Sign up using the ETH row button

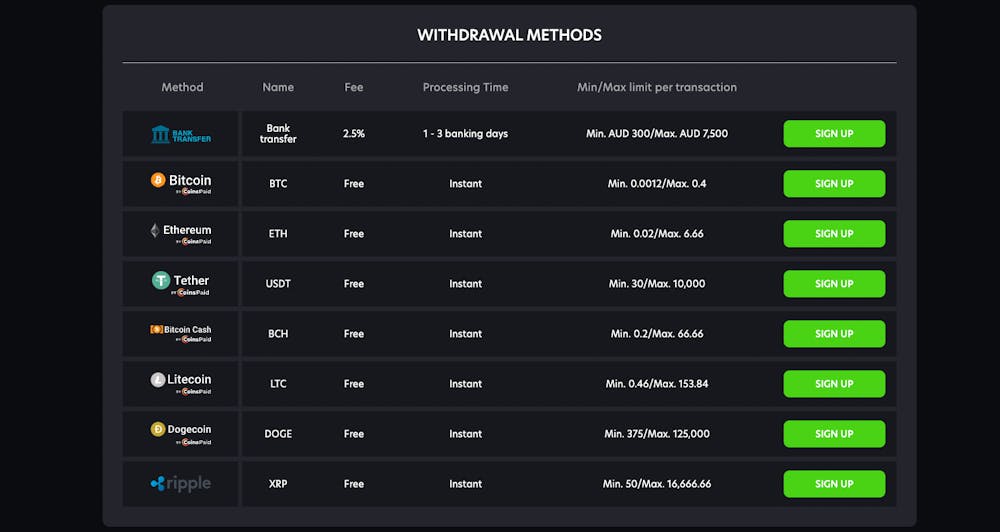[x=834, y=233]
